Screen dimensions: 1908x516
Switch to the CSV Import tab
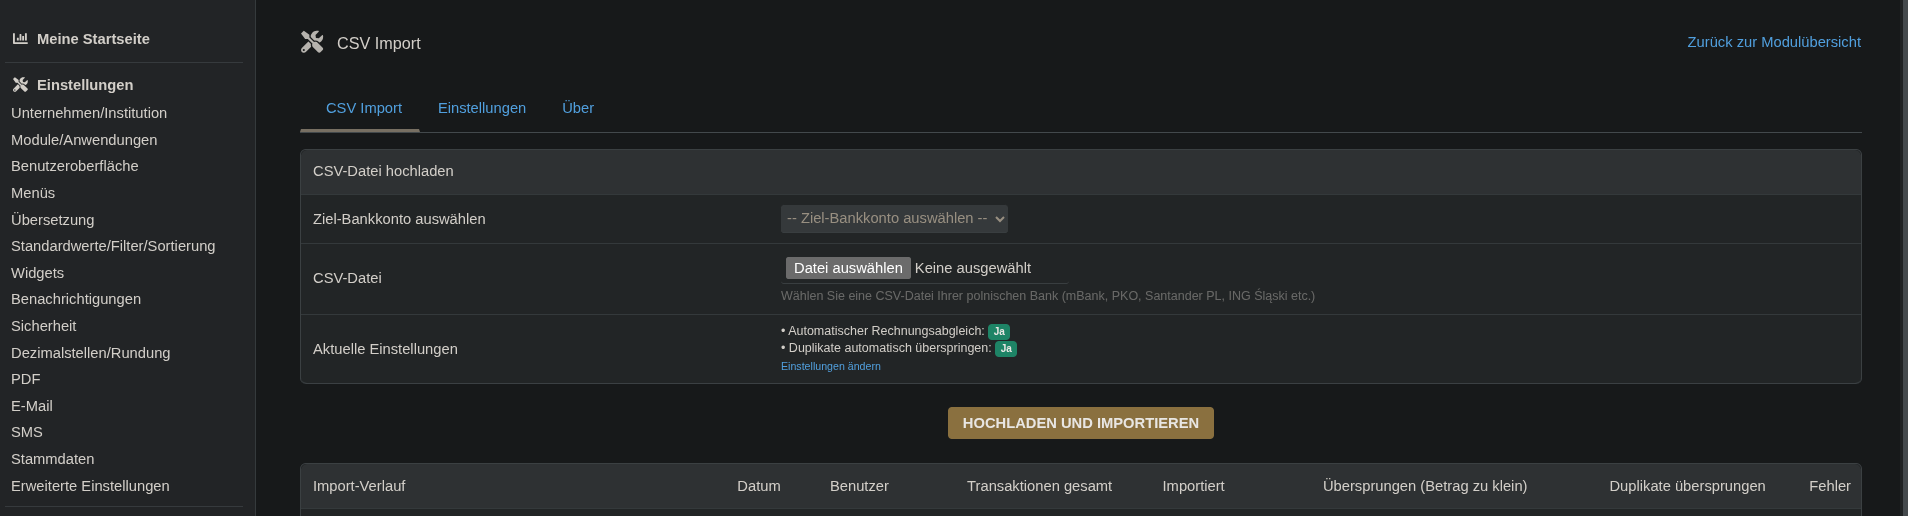(x=363, y=108)
